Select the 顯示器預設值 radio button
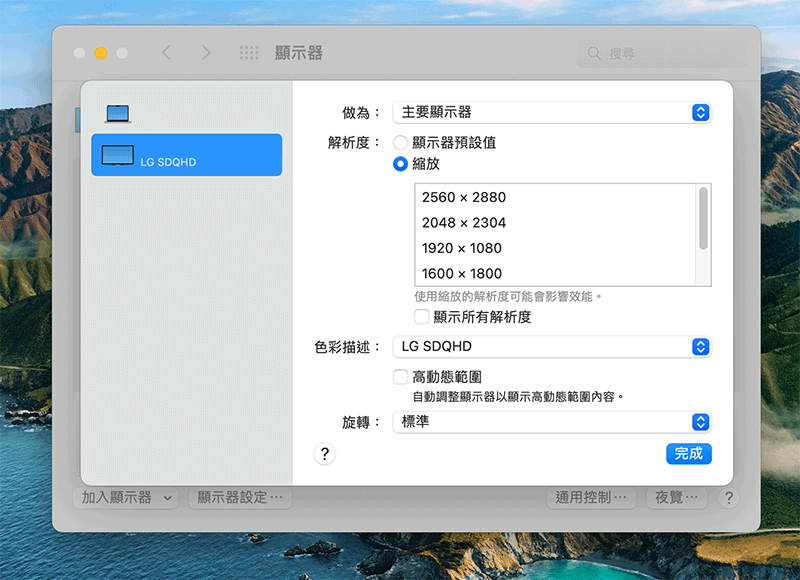Image resolution: width=800 pixels, height=580 pixels. (400, 143)
